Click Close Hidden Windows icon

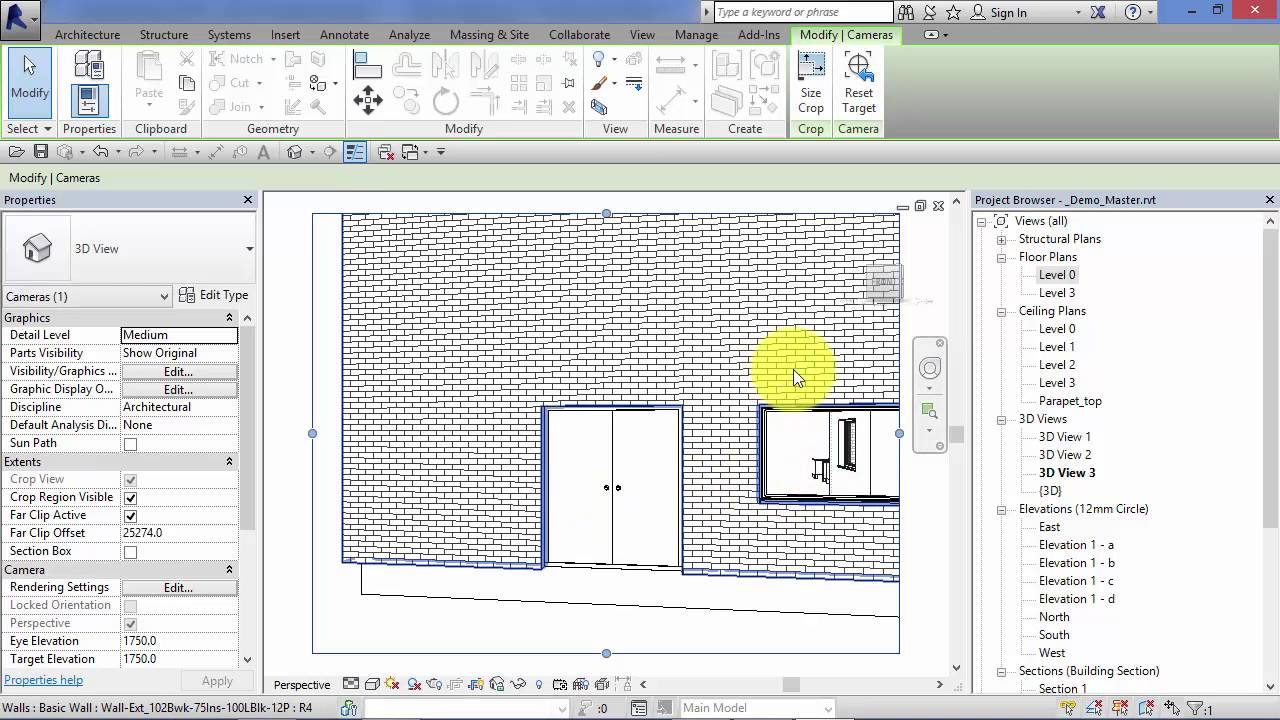pos(386,152)
